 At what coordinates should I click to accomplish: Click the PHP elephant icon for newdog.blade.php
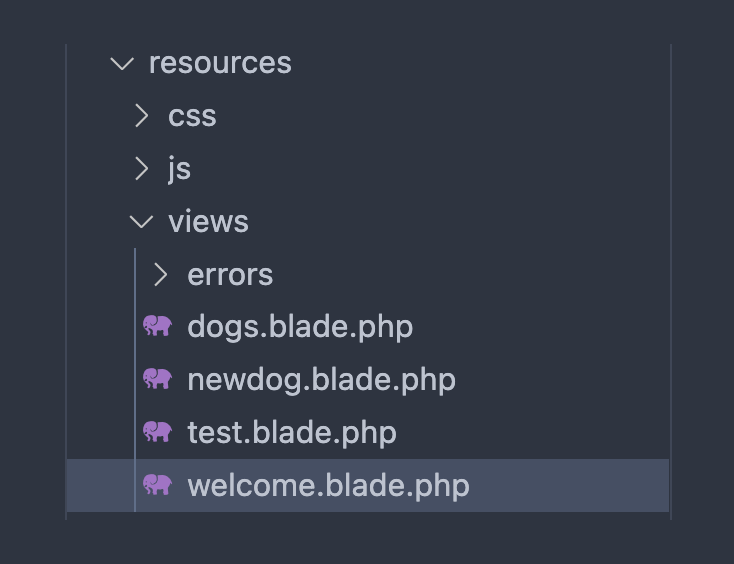(157, 379)
